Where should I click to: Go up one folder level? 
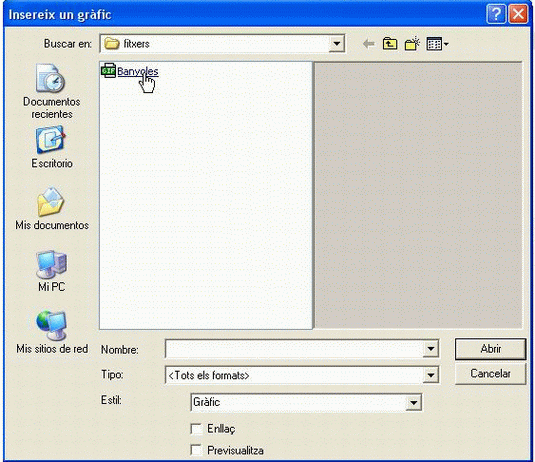[390, 44]
